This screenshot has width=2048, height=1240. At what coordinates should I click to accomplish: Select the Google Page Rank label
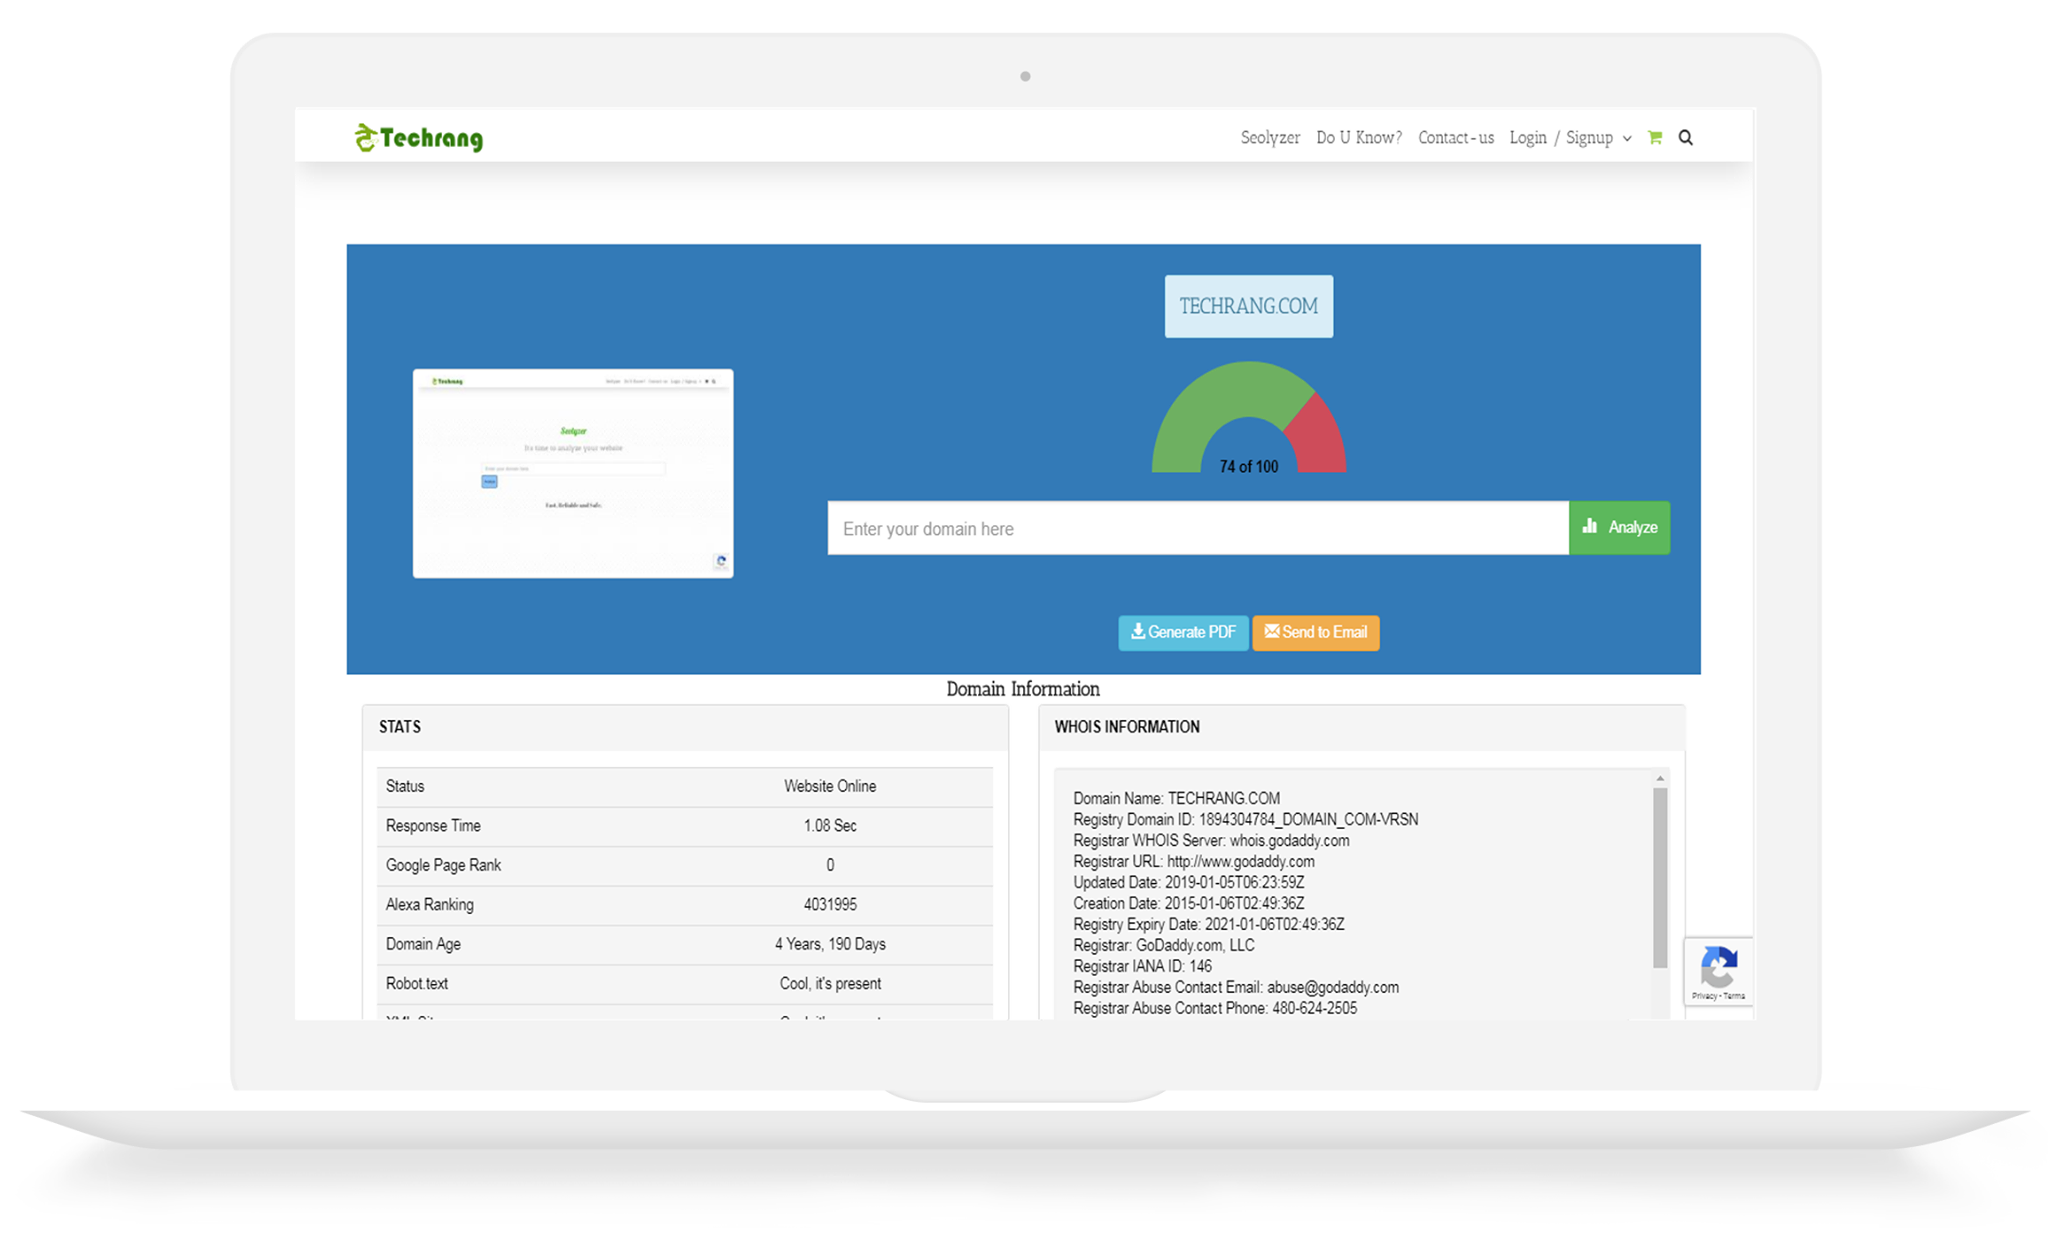pyautogui.click(x=443, y=865)
